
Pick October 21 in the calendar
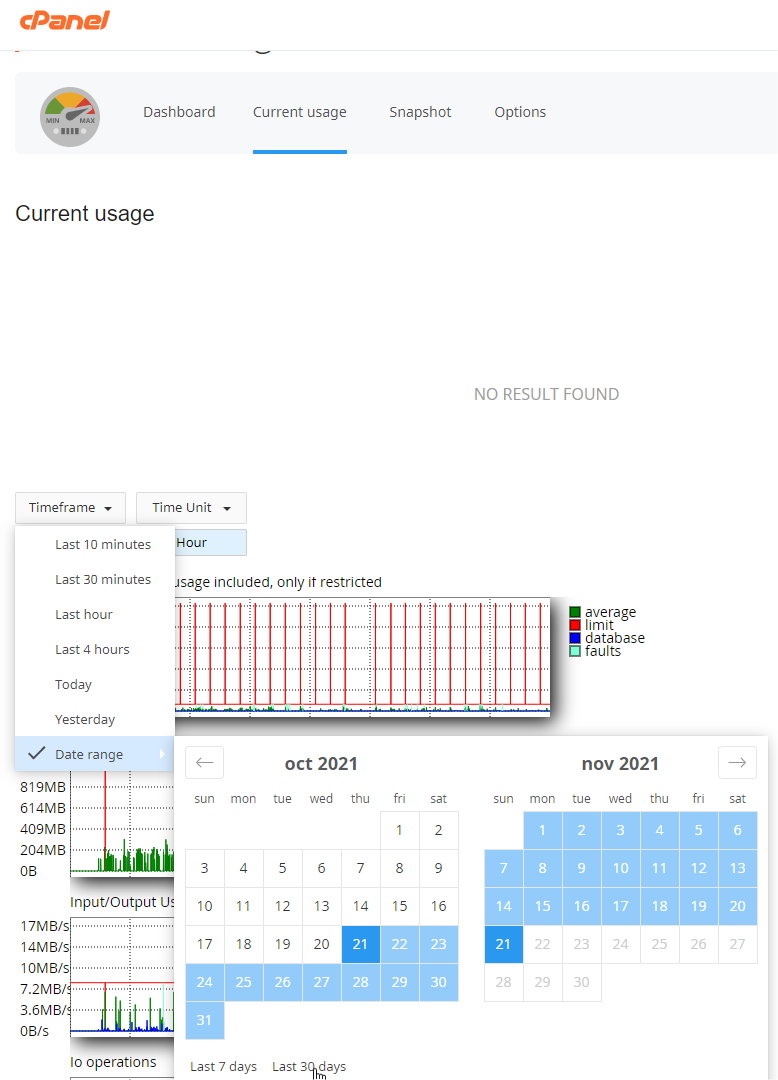[360, 944]
